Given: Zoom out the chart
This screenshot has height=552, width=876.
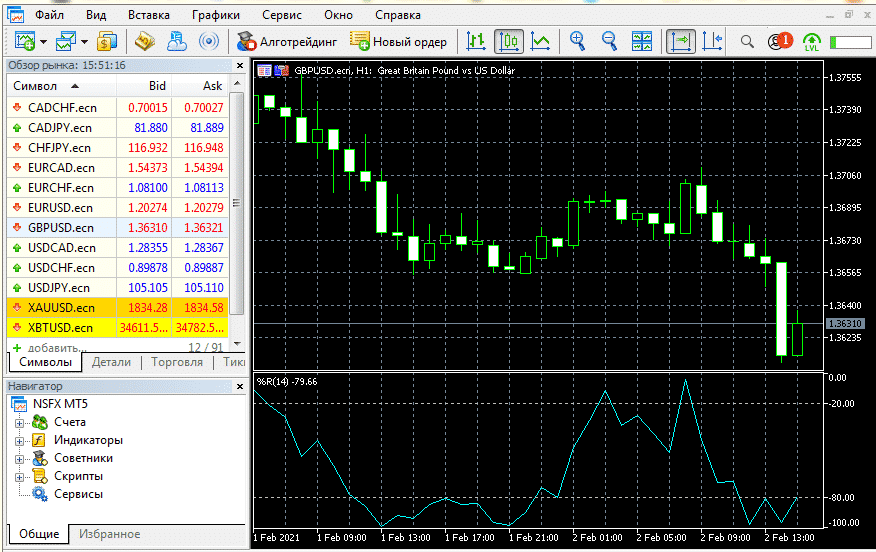Looking at the screenshot, I should (x=610, y=41).
